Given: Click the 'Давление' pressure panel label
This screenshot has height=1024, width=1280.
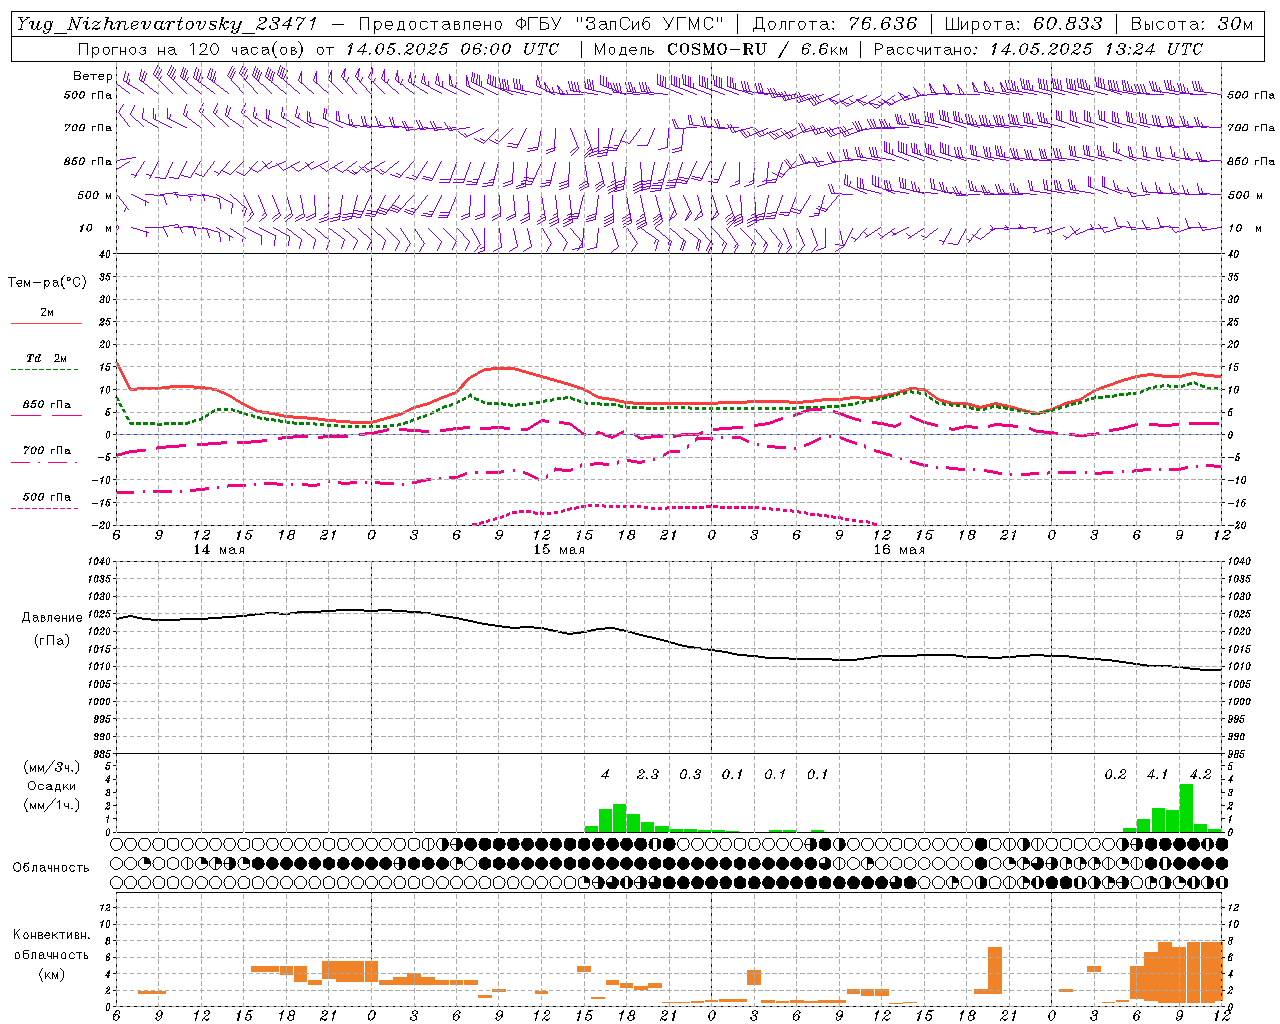Looking at the screenshot, I should point(52,618).
